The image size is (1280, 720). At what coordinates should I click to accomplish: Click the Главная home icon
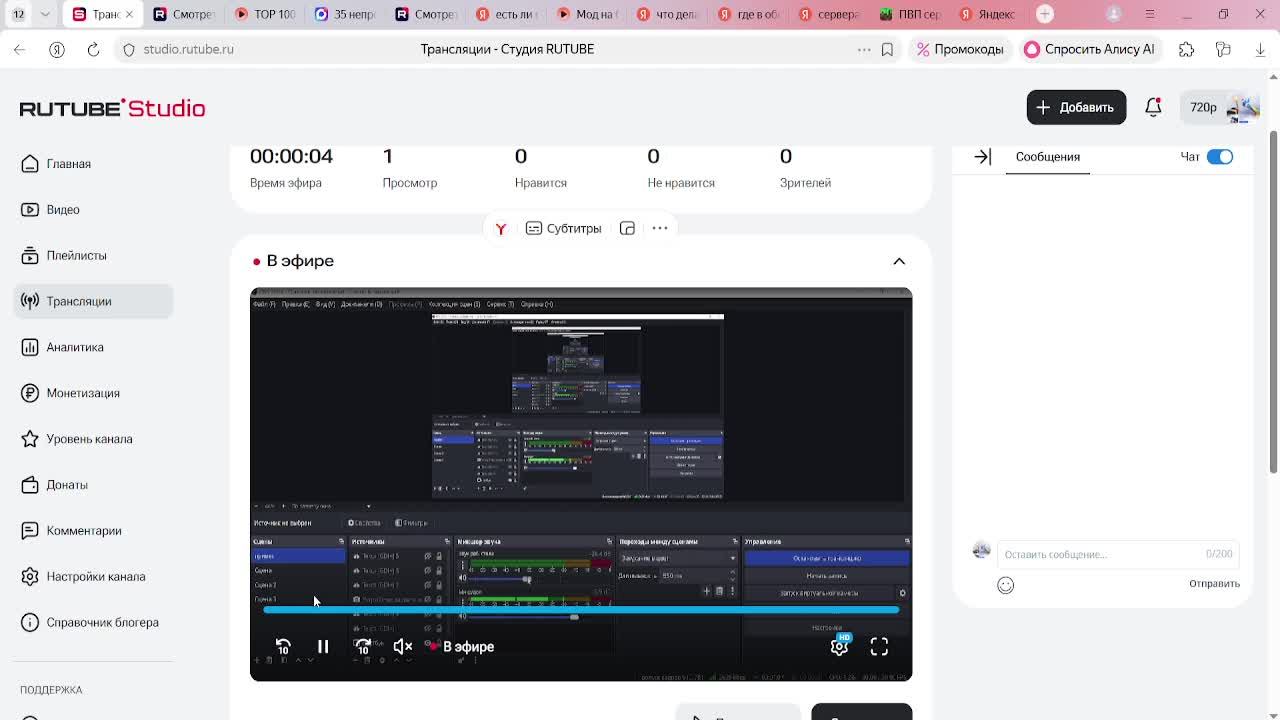[x=30, y=164]
